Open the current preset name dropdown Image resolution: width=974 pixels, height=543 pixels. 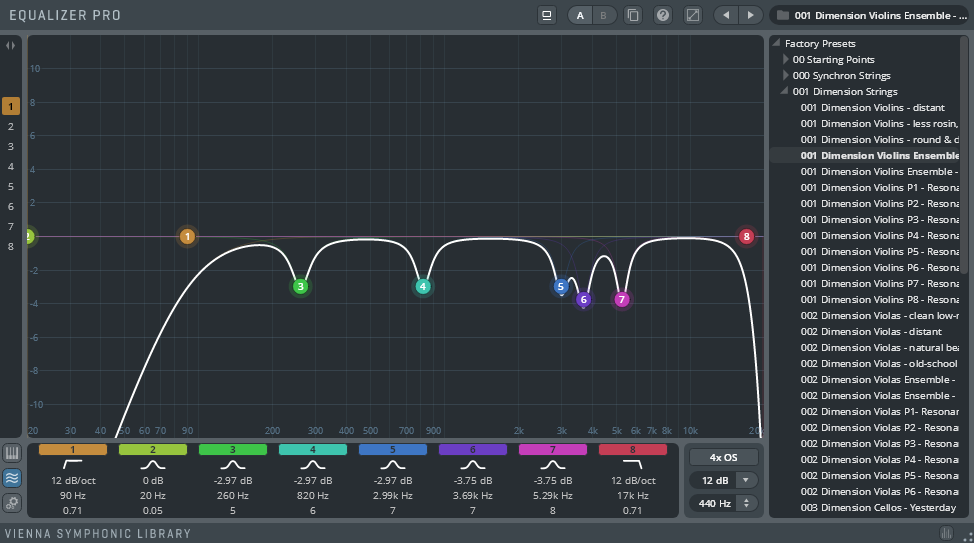pyautogui.click(x=870, y=16)
